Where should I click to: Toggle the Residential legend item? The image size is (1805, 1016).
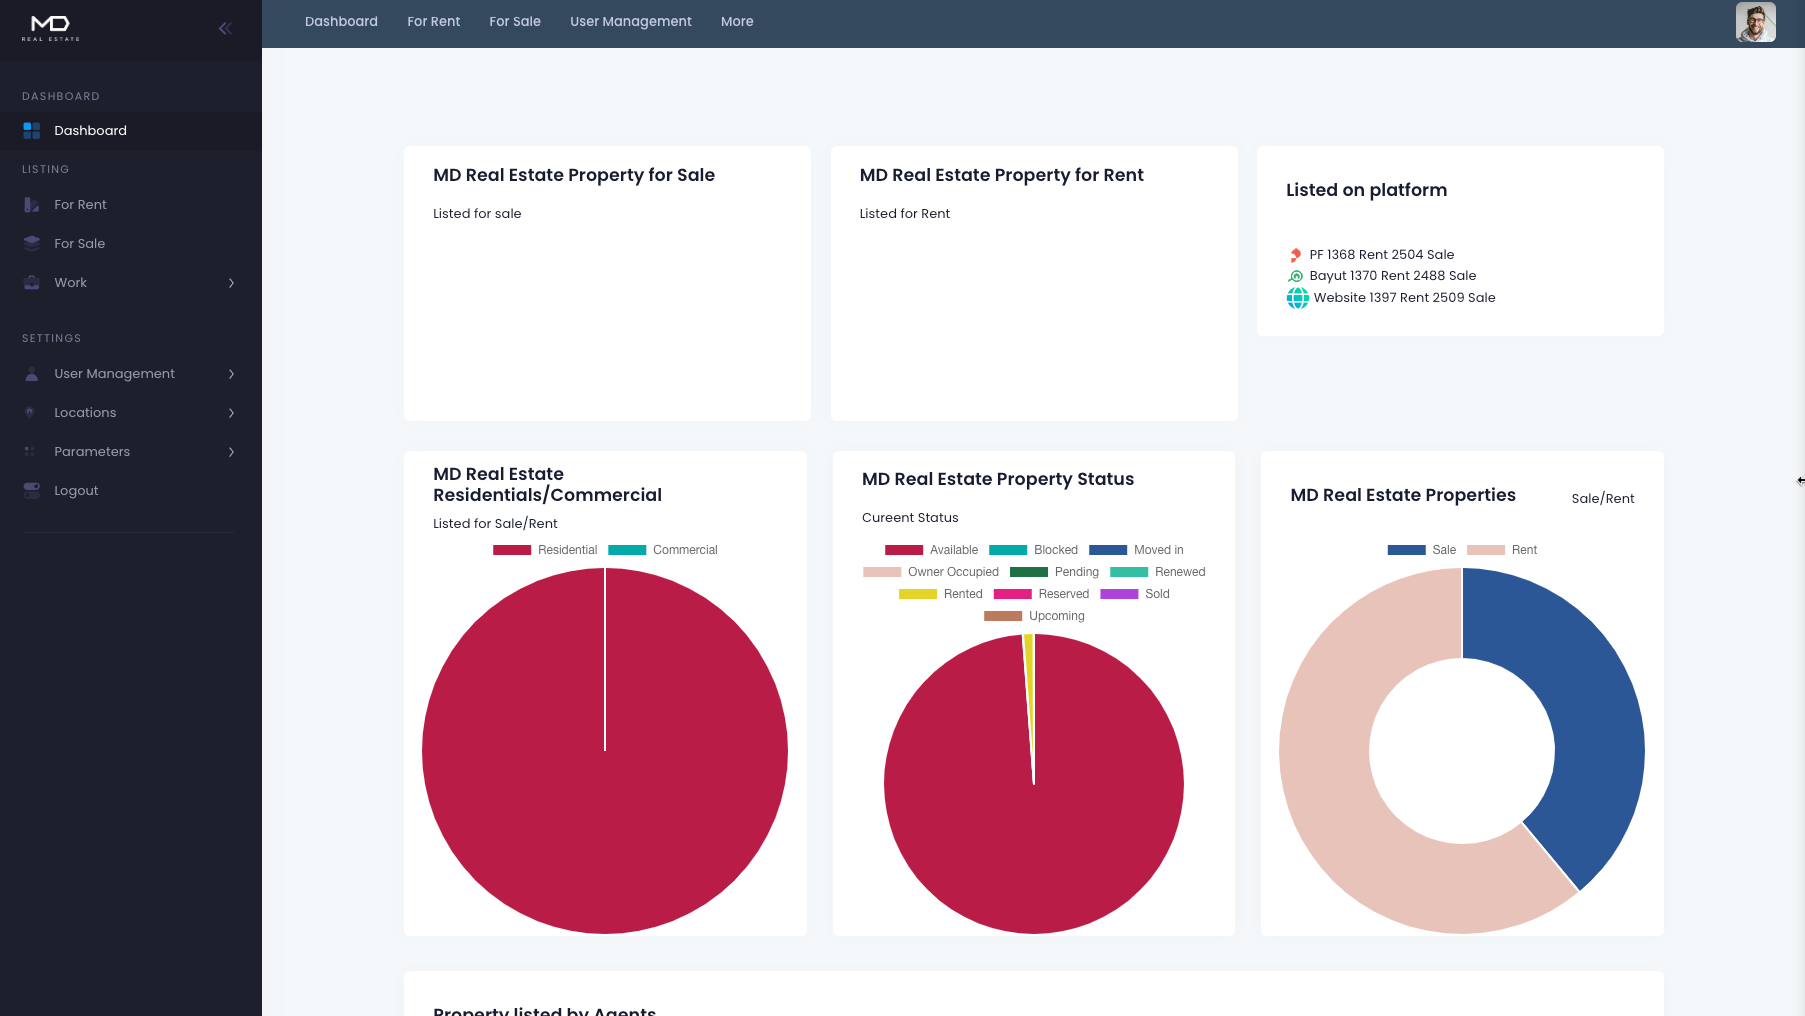pos(545,550)
